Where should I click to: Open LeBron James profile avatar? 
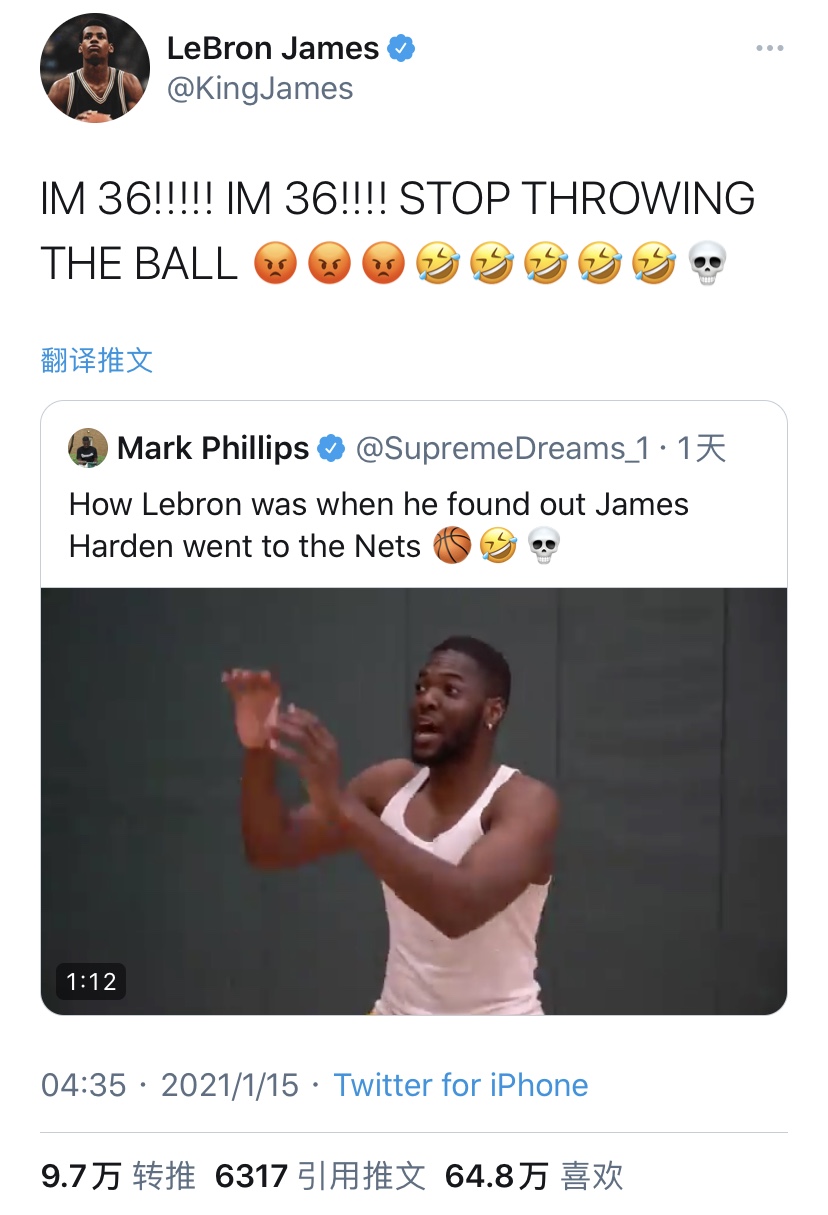pos(95,68)
